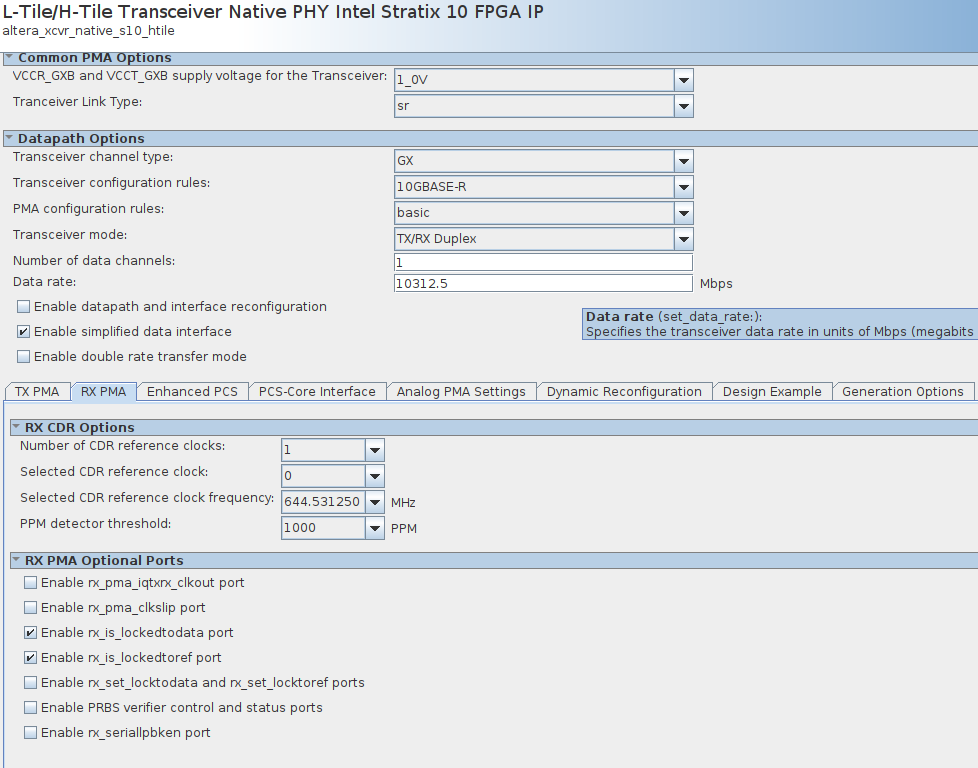Open the Generation Options tab

point(903,392)
